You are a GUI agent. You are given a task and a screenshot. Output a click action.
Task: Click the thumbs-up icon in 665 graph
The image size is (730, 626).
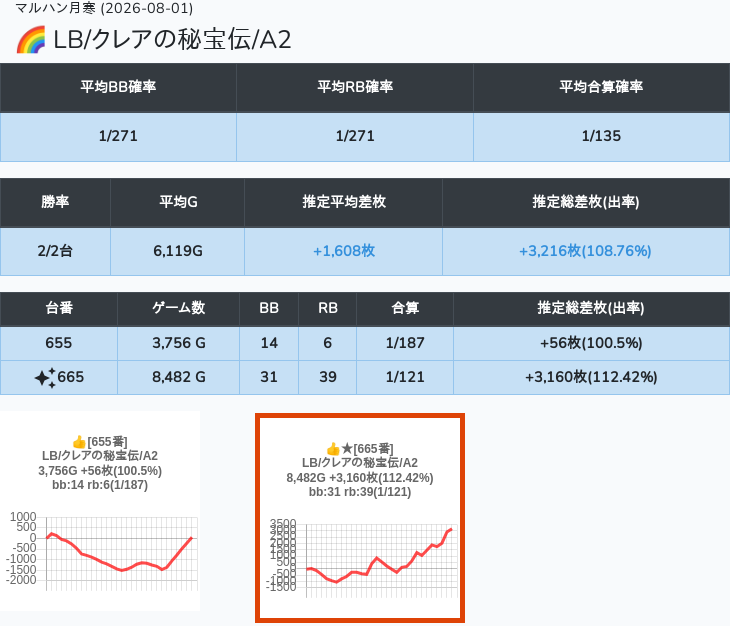(x=333, y=449)
